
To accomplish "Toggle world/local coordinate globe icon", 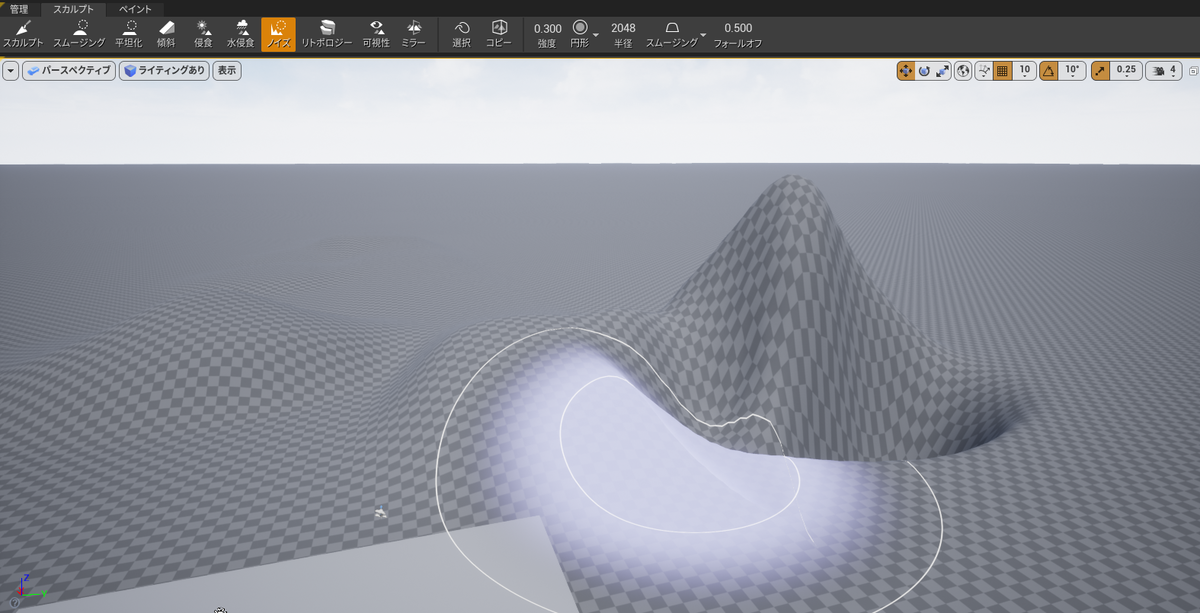I will pyautogui.click(x=963, y=71).
